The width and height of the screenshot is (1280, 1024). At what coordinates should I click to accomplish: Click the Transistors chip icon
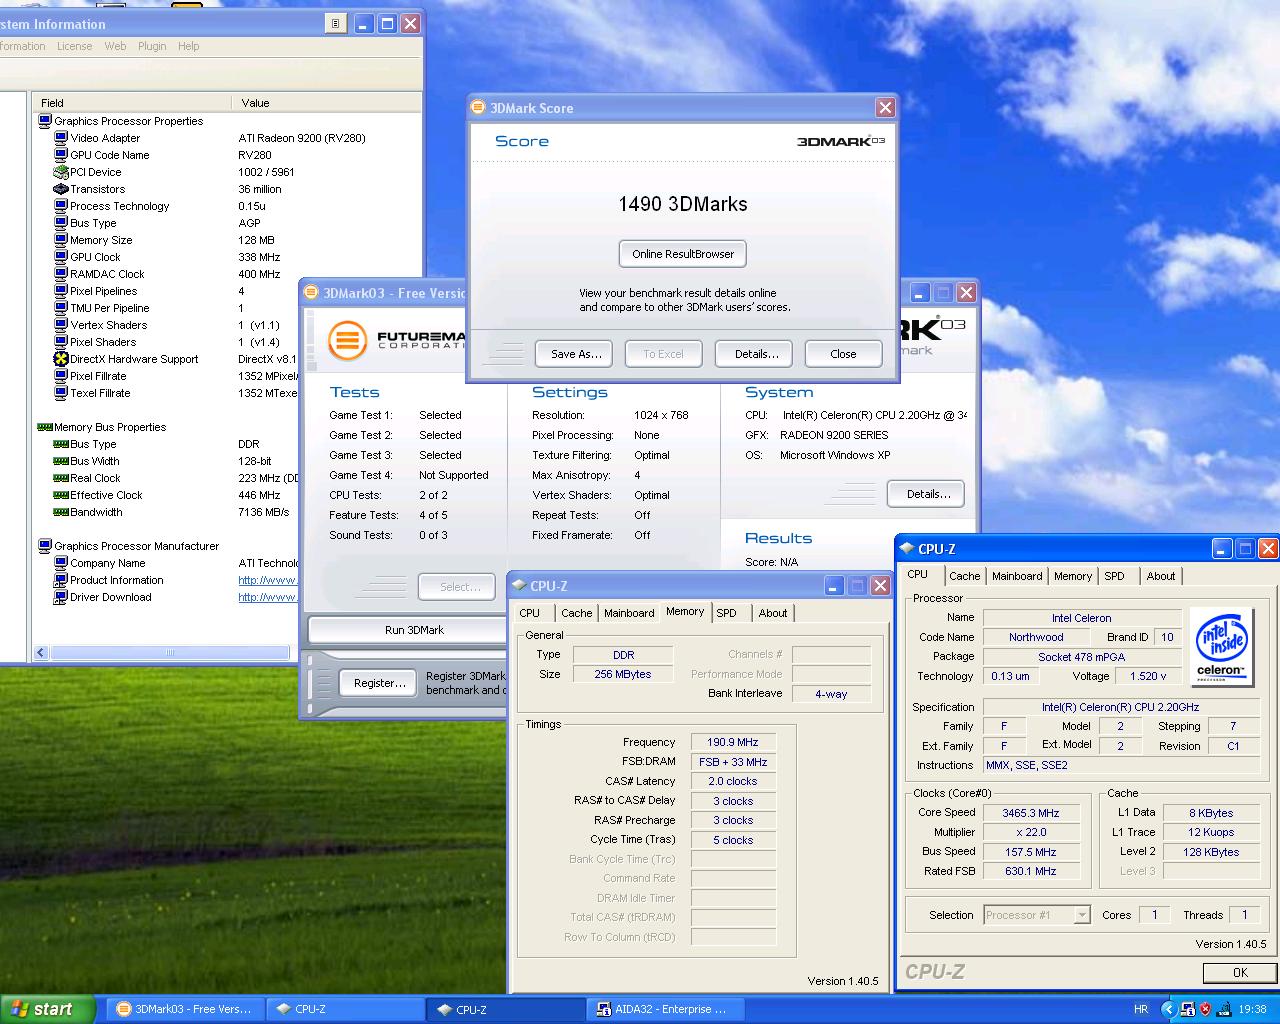(61, 189)
